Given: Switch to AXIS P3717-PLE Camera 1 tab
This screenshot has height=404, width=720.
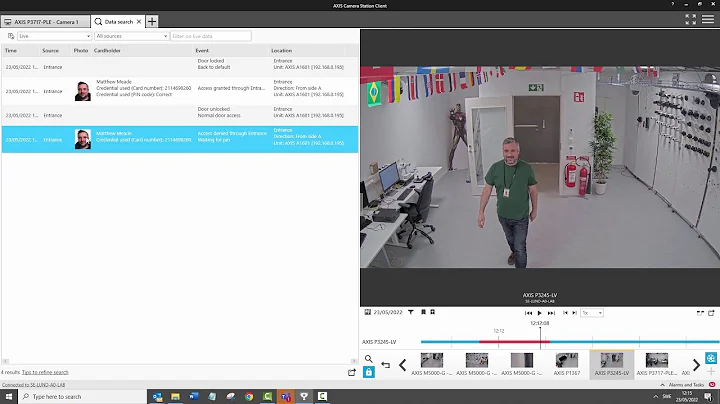Looking at the screenshot, I should [45, 22].
